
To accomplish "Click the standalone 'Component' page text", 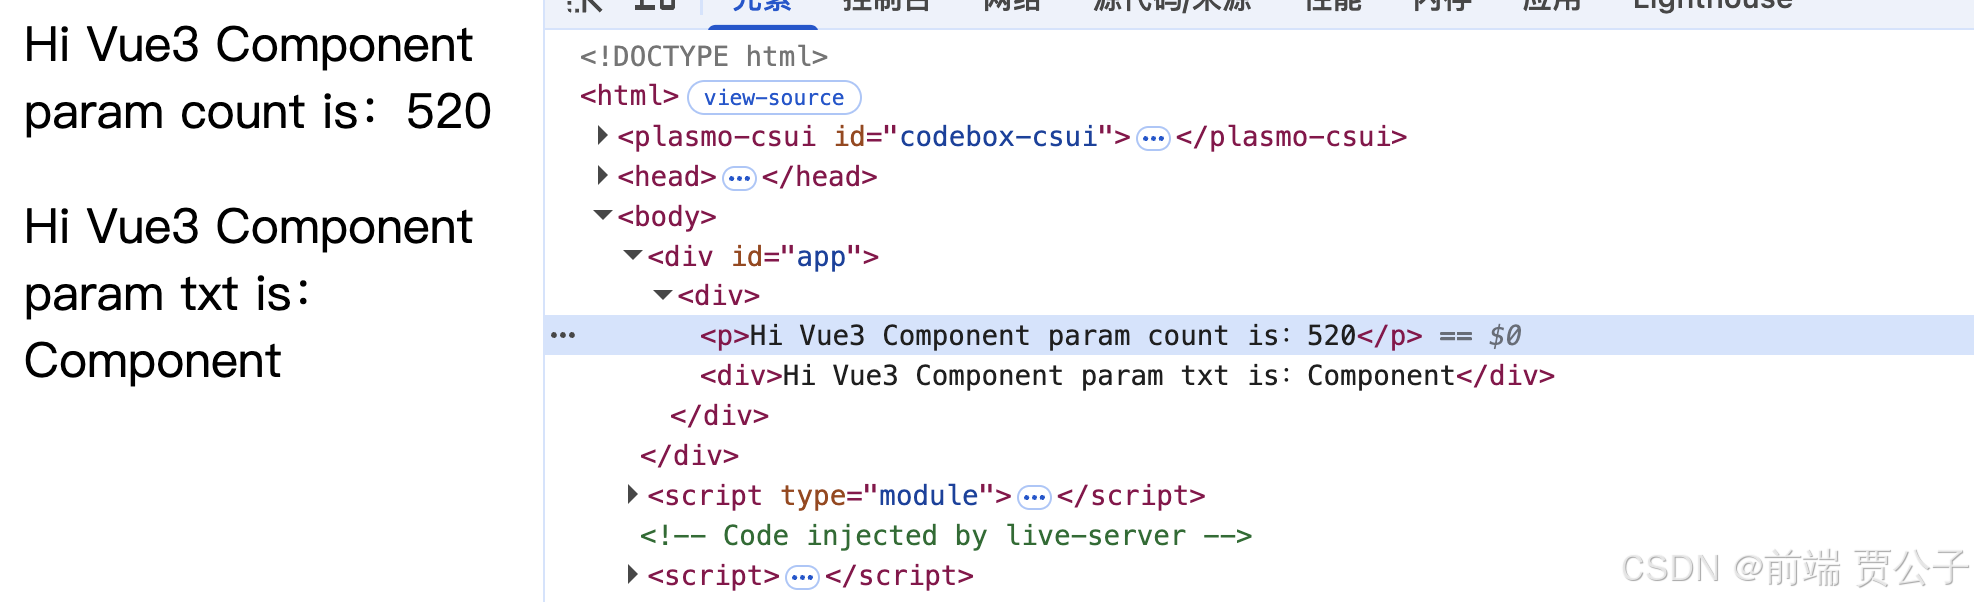I will click(152, 361).
